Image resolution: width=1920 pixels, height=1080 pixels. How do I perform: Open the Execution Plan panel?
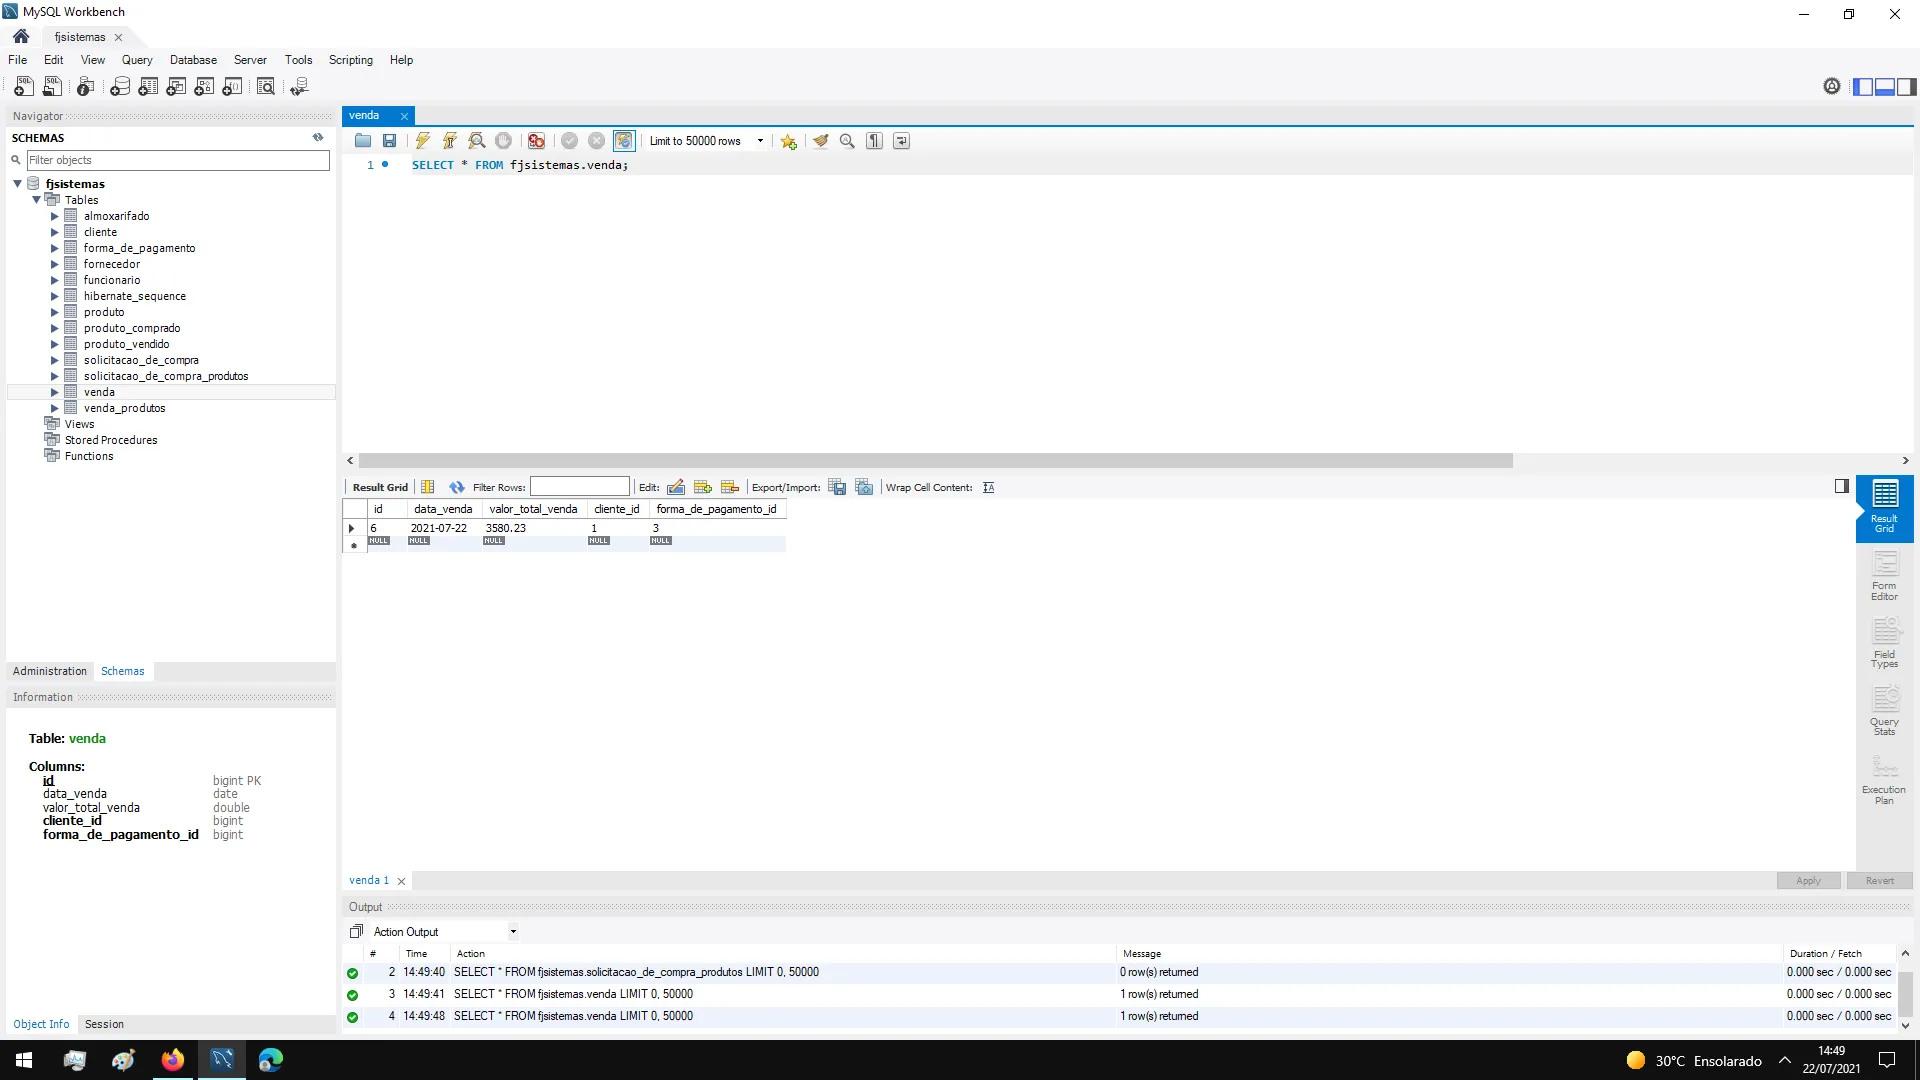(x=1884, y=780)
